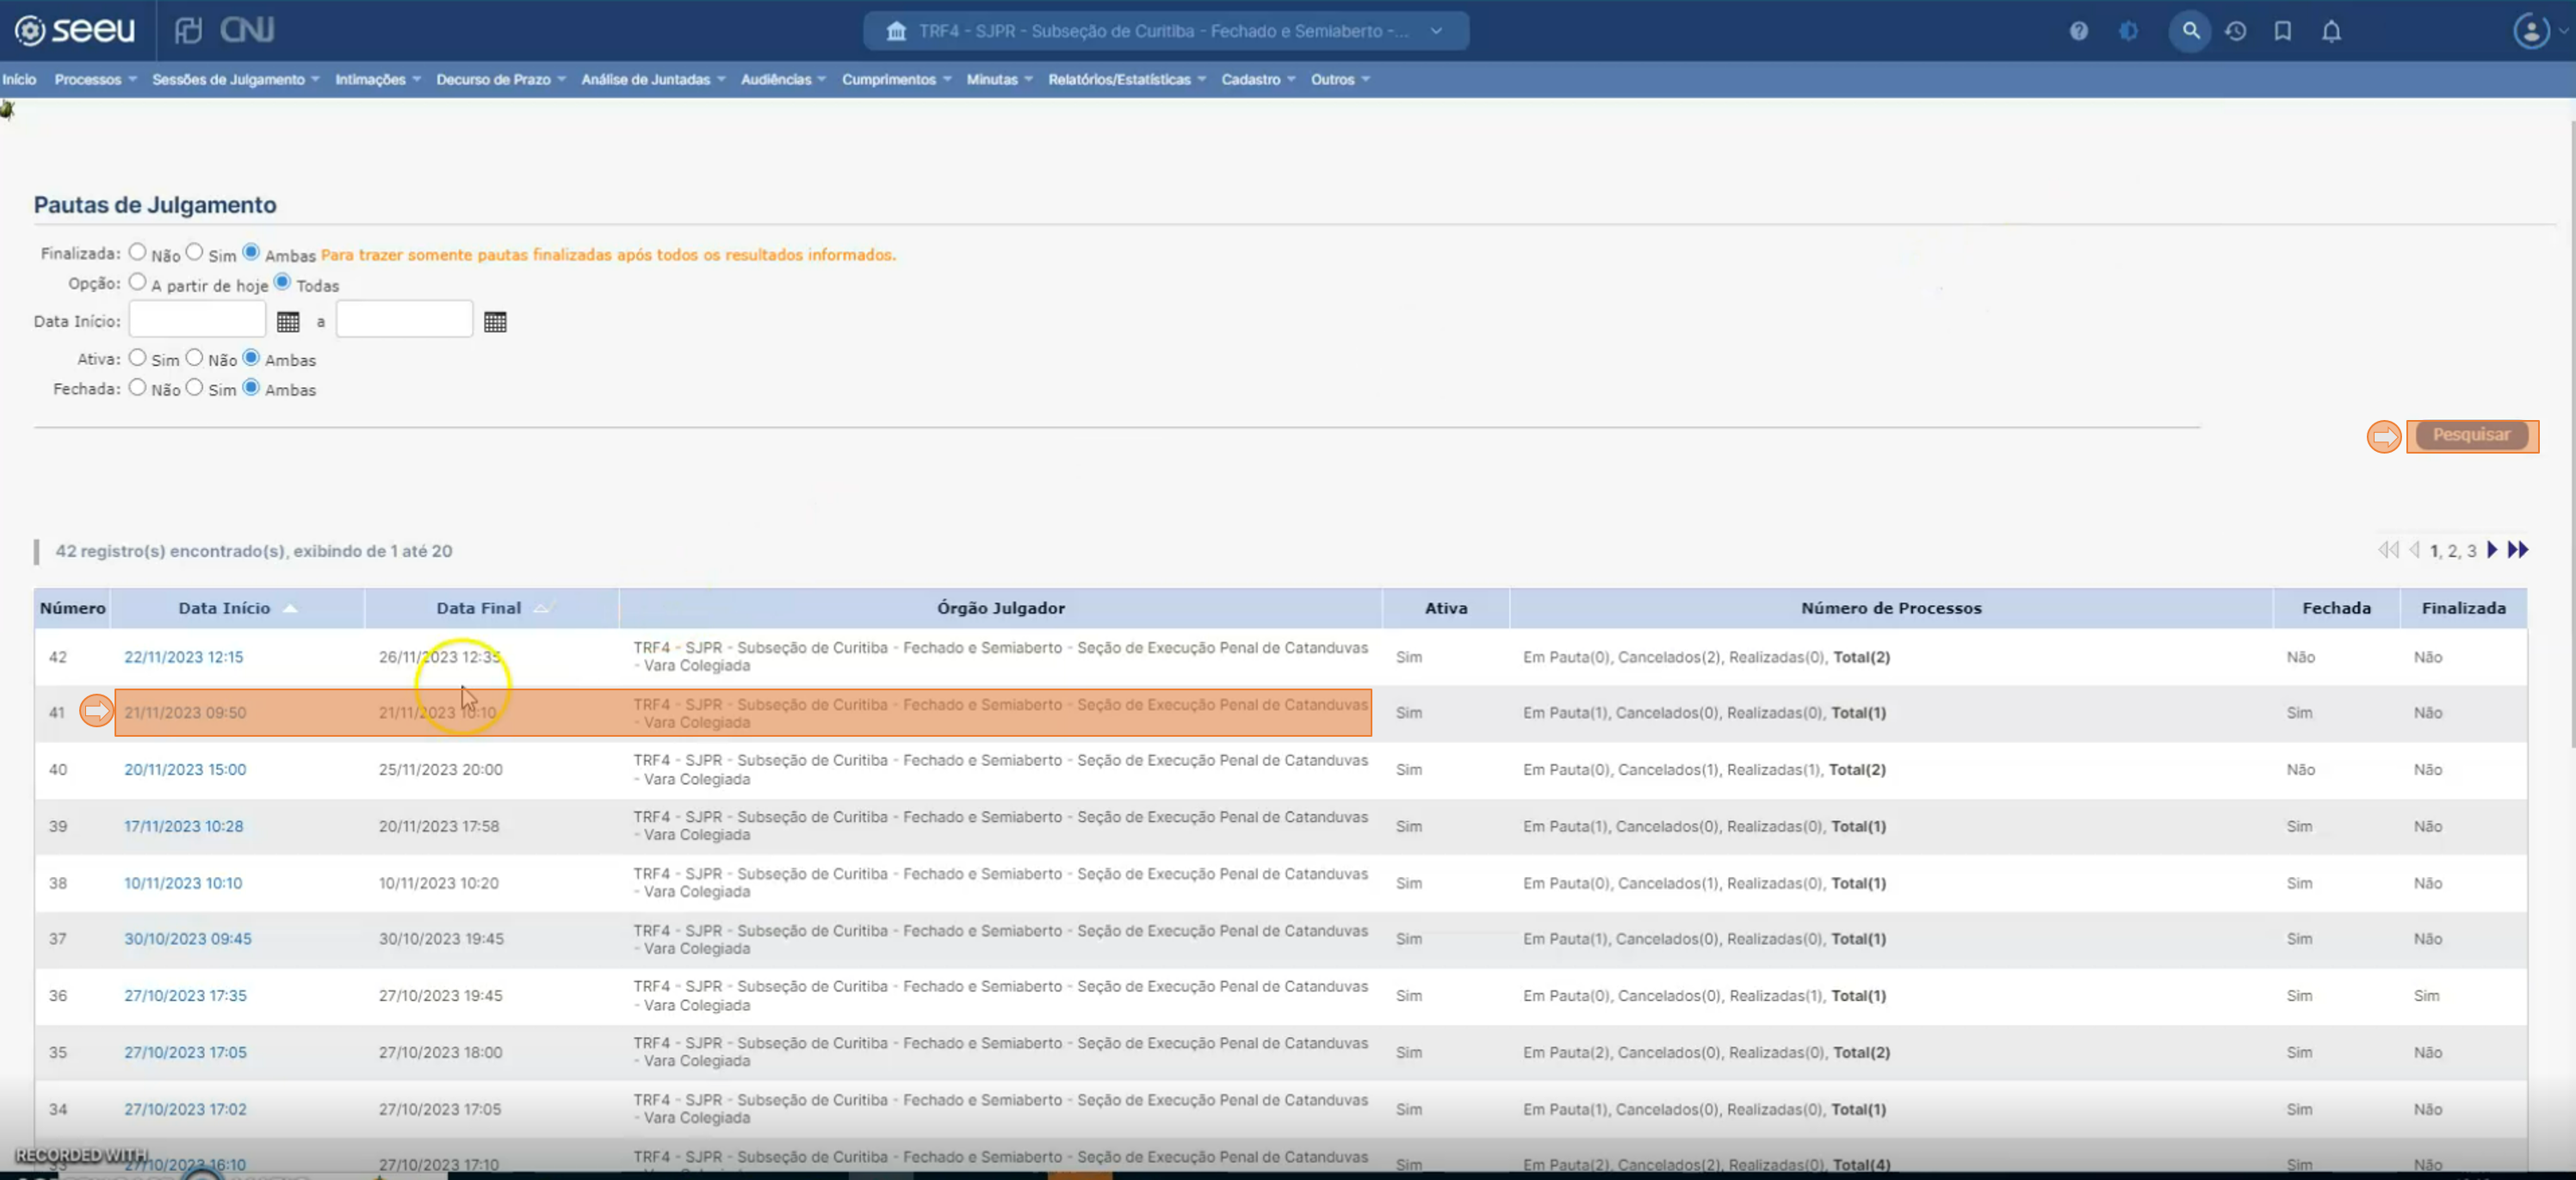This screenshot has width=2576, height=1180.
Task: Expand the Processos menu
Action: [x=95, y=80]
